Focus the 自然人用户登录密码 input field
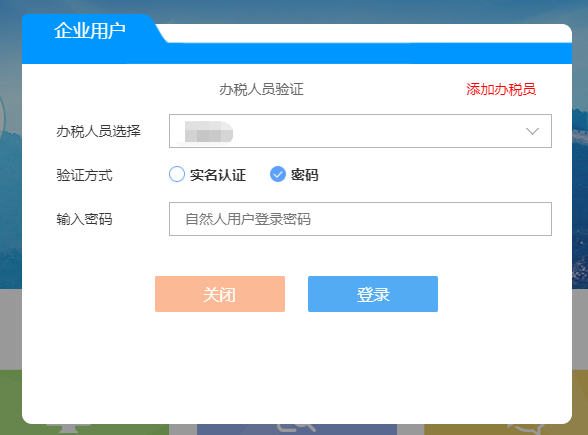The width and height of the screenshot is (588, 435). (360, 219)
